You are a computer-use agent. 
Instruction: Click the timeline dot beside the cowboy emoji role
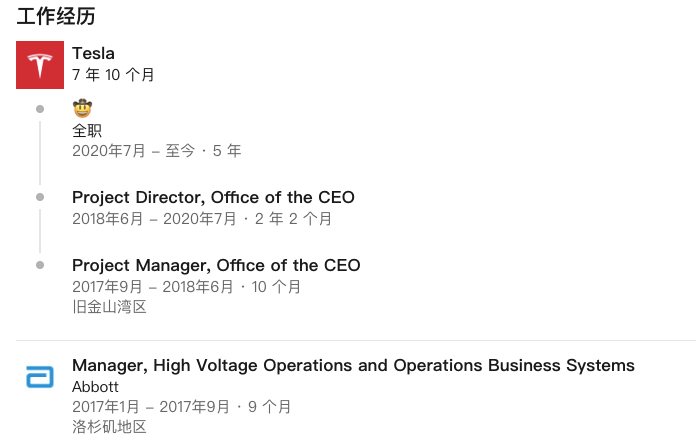(x=40, y=109)
